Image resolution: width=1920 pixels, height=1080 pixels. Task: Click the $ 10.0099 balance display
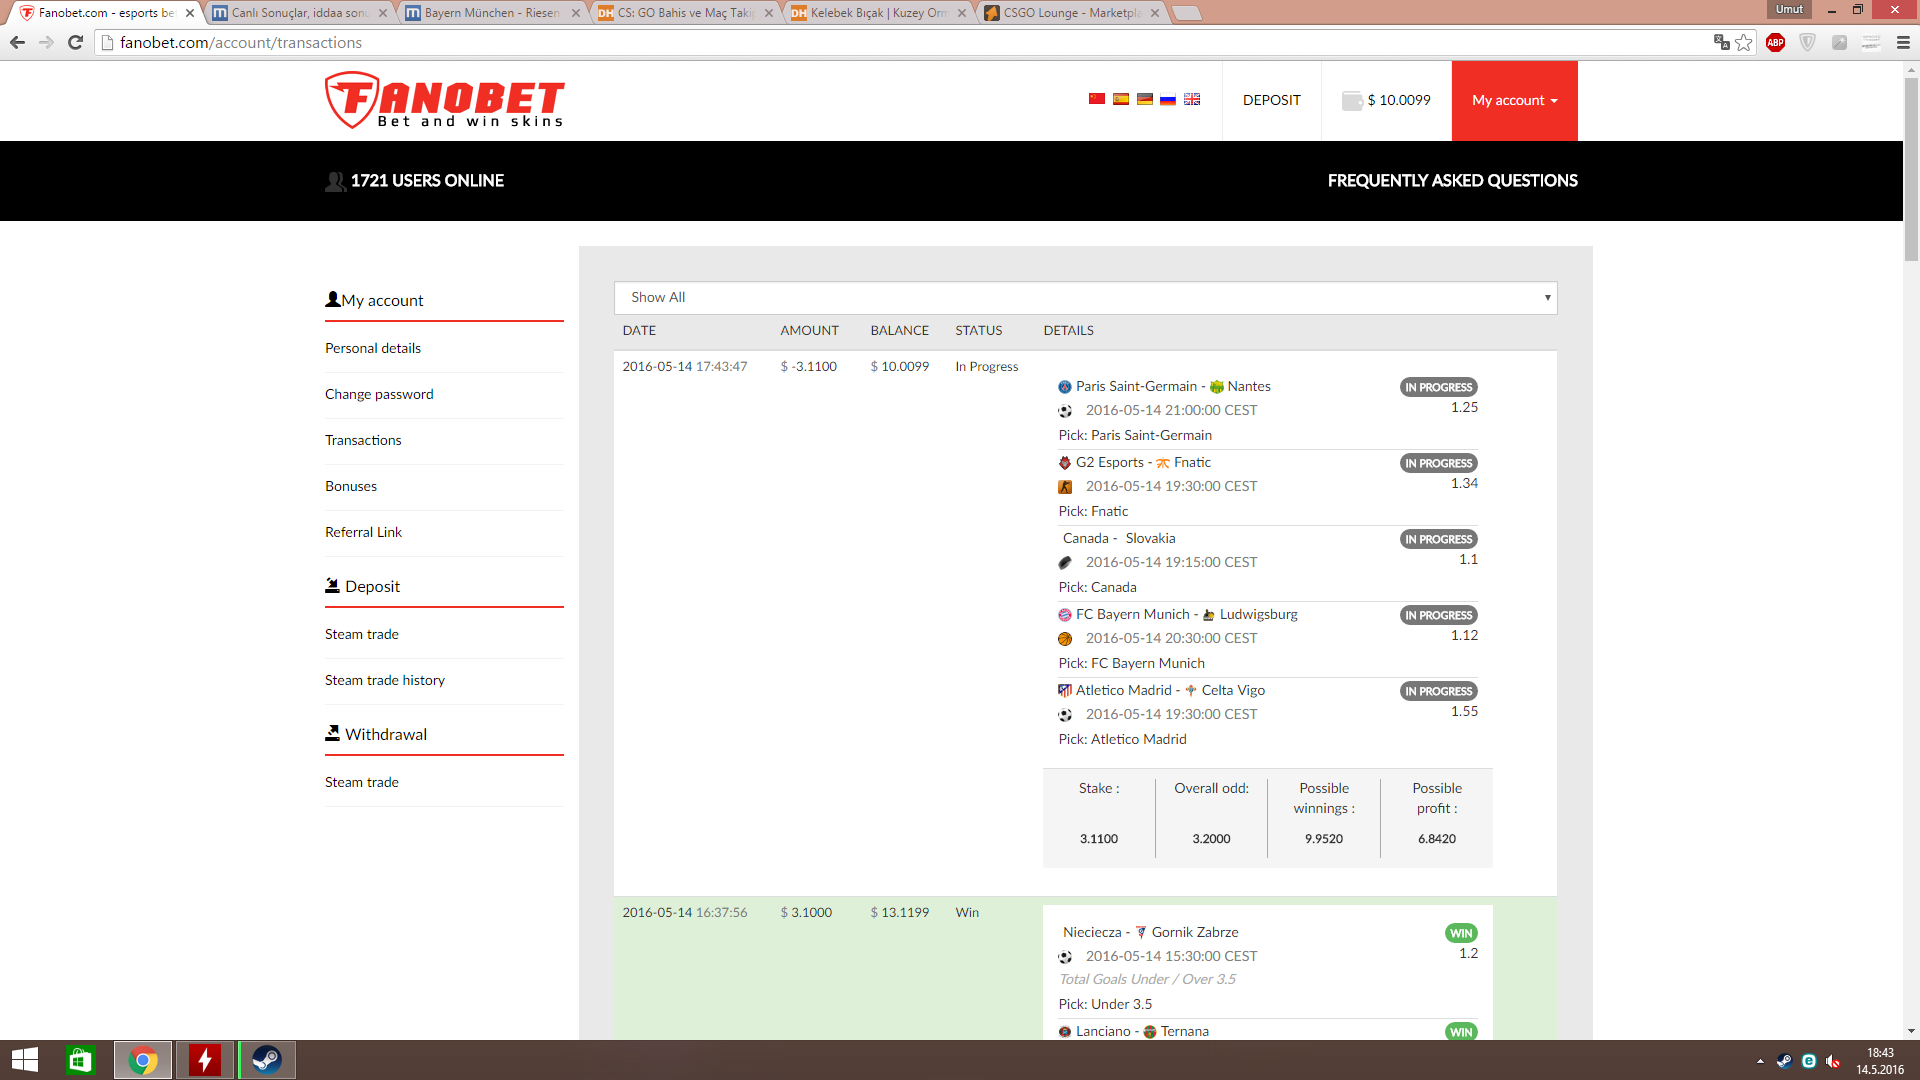[x=1399, y=101]
